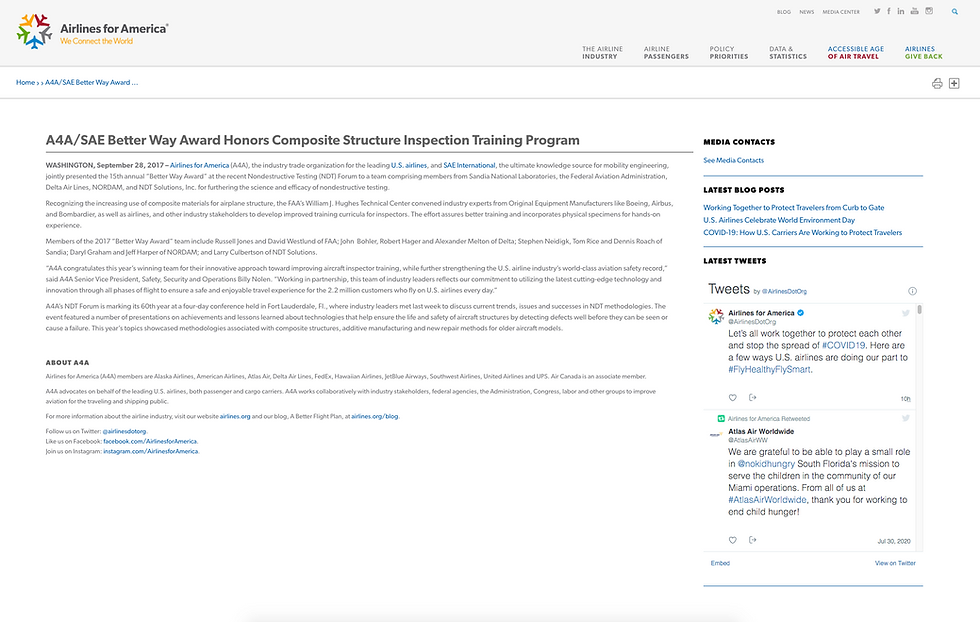
Task: Click the 10h timestamp on first tweet
Action: [905, 399]
